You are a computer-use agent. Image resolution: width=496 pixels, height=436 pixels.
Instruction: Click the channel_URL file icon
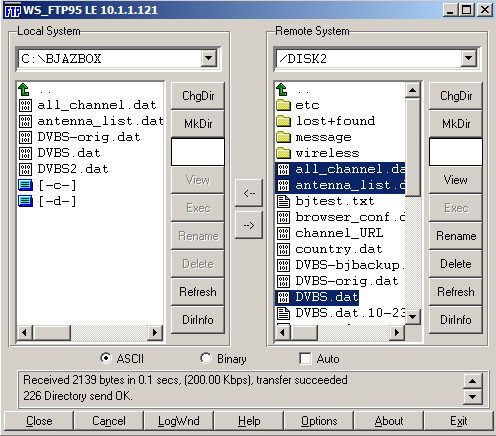coord(283,233)
